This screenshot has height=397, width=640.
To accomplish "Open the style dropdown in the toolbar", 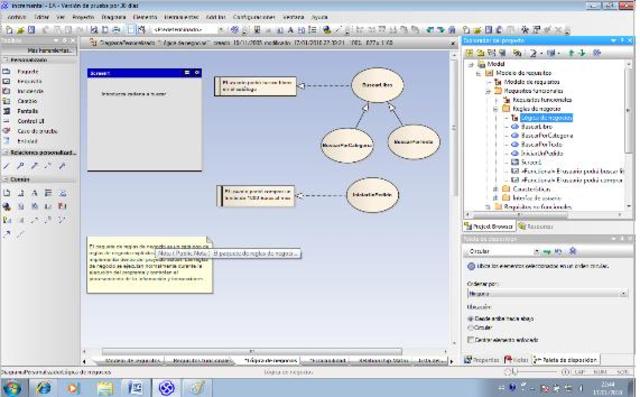I will coord(221,30).
